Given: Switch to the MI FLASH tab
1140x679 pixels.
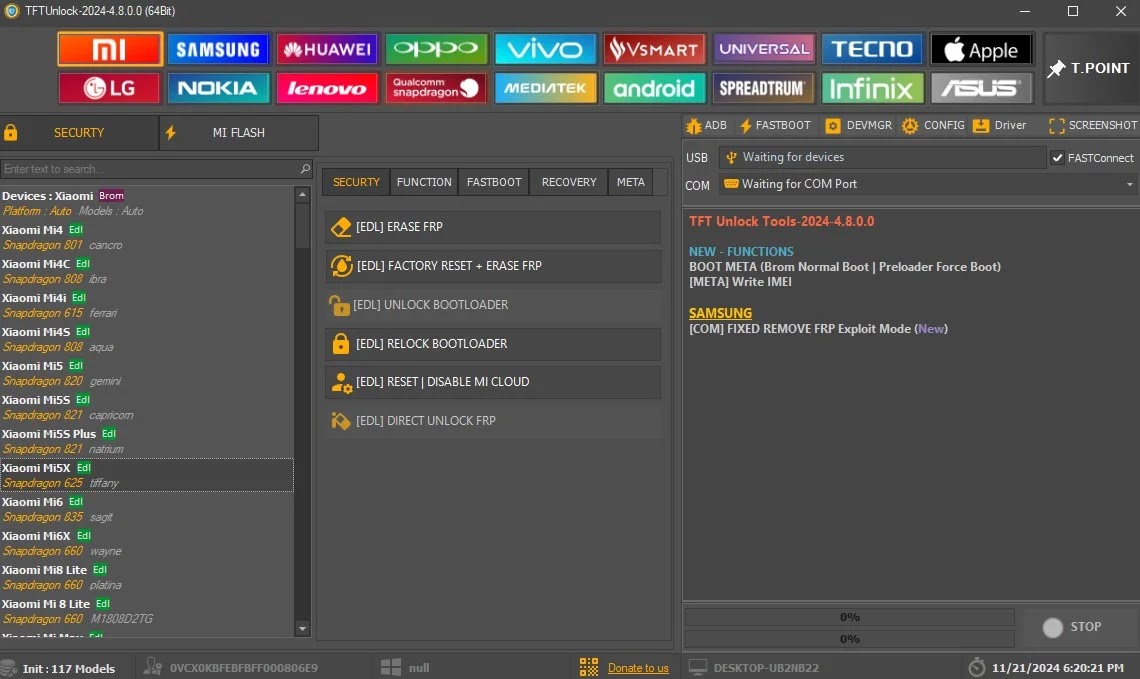Looking at the screenshot, I should point(239,133).
